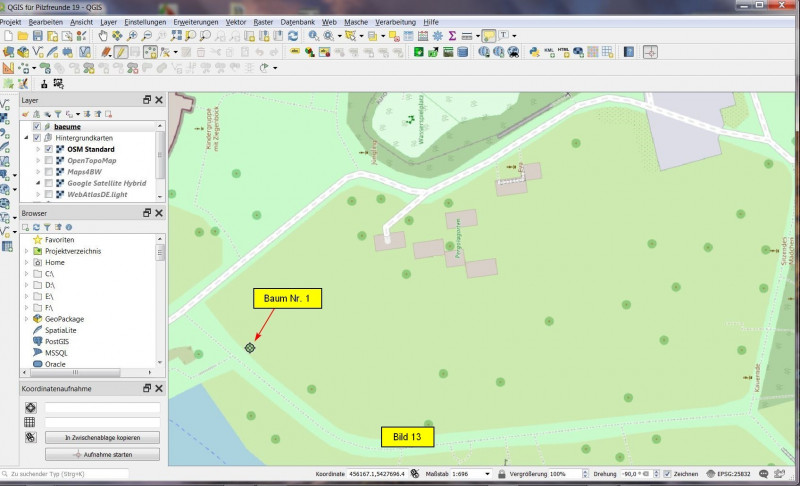Enable the OpenTopoMap layer checkbox
The width and height of the screenshot is (800, 486).
(48, 161)
